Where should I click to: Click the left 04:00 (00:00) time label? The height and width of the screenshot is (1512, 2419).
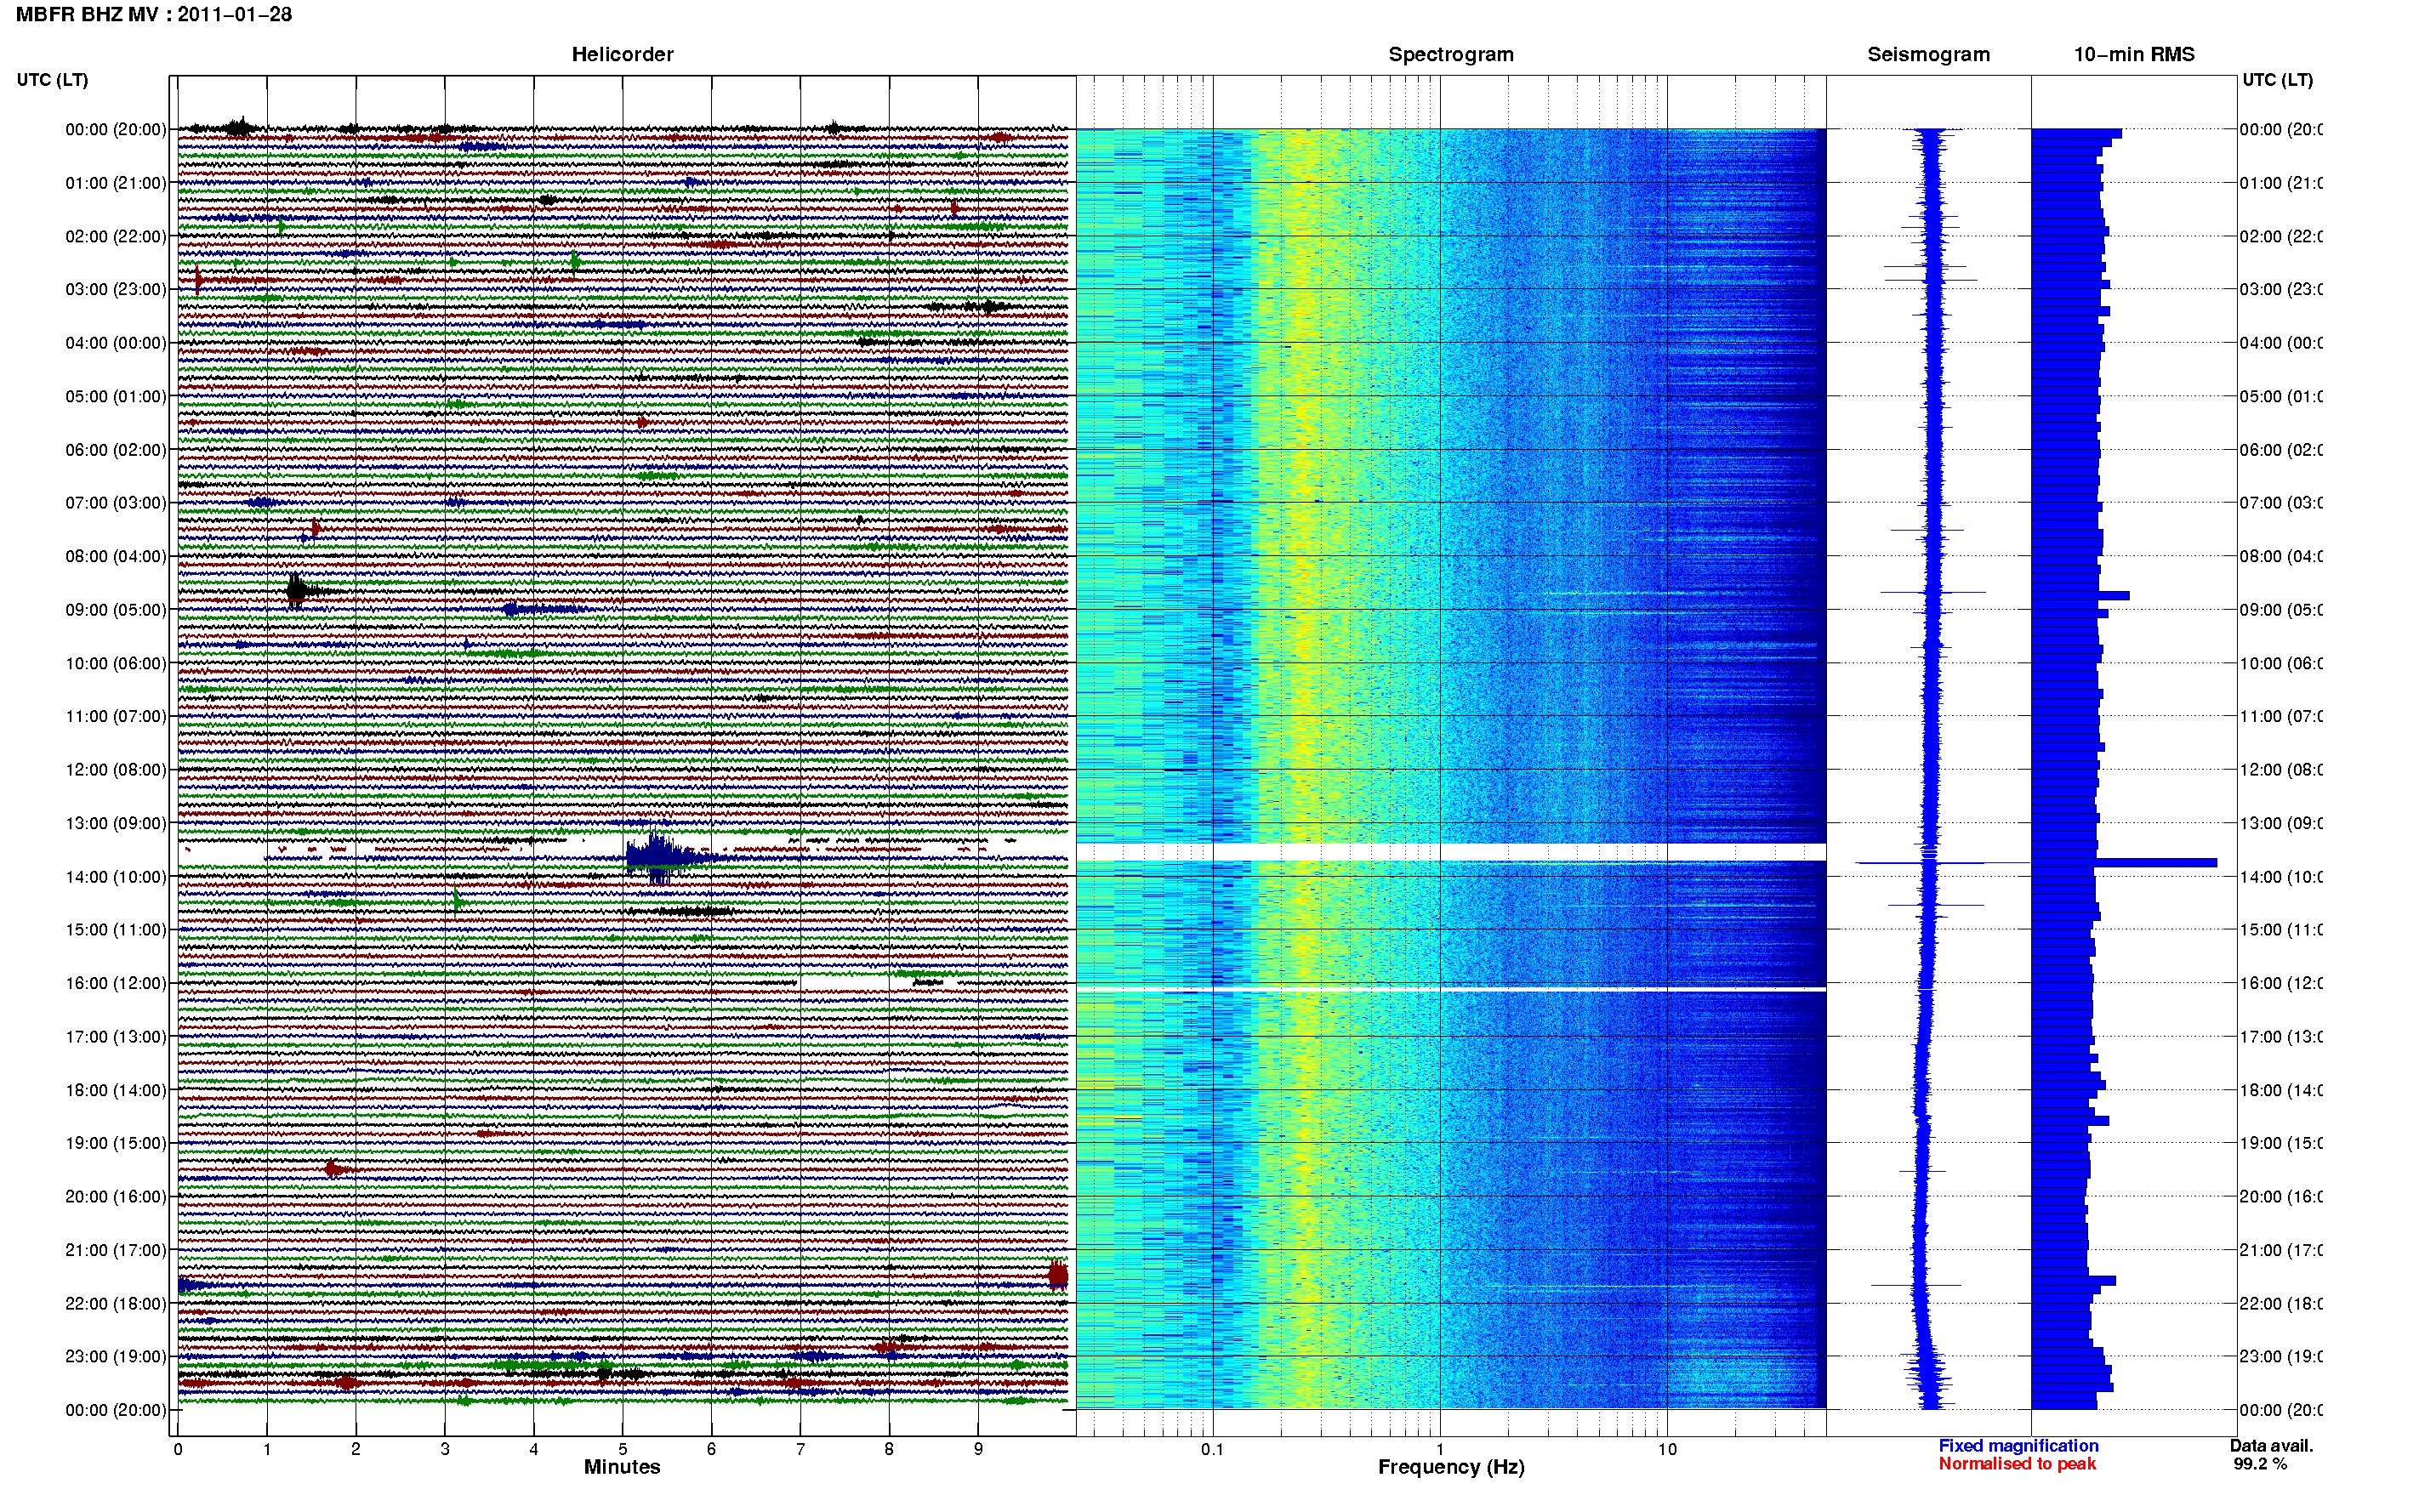coord(116,343)
